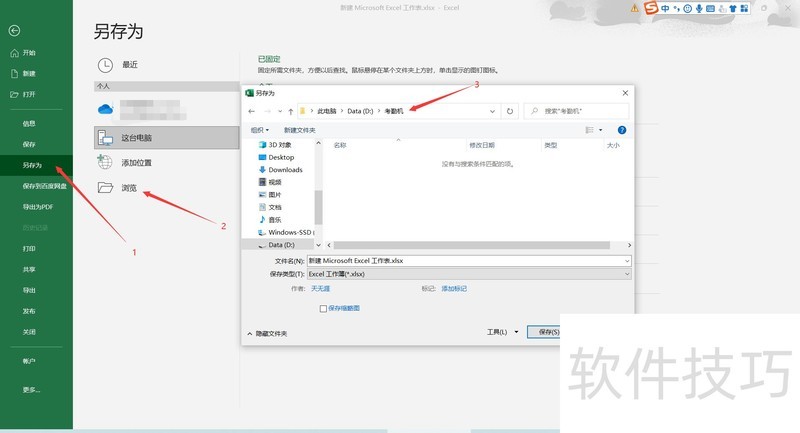The height and width of the screenshot is (433, 800).
Task: Click 新建文件夹 button
Action: 299,130
